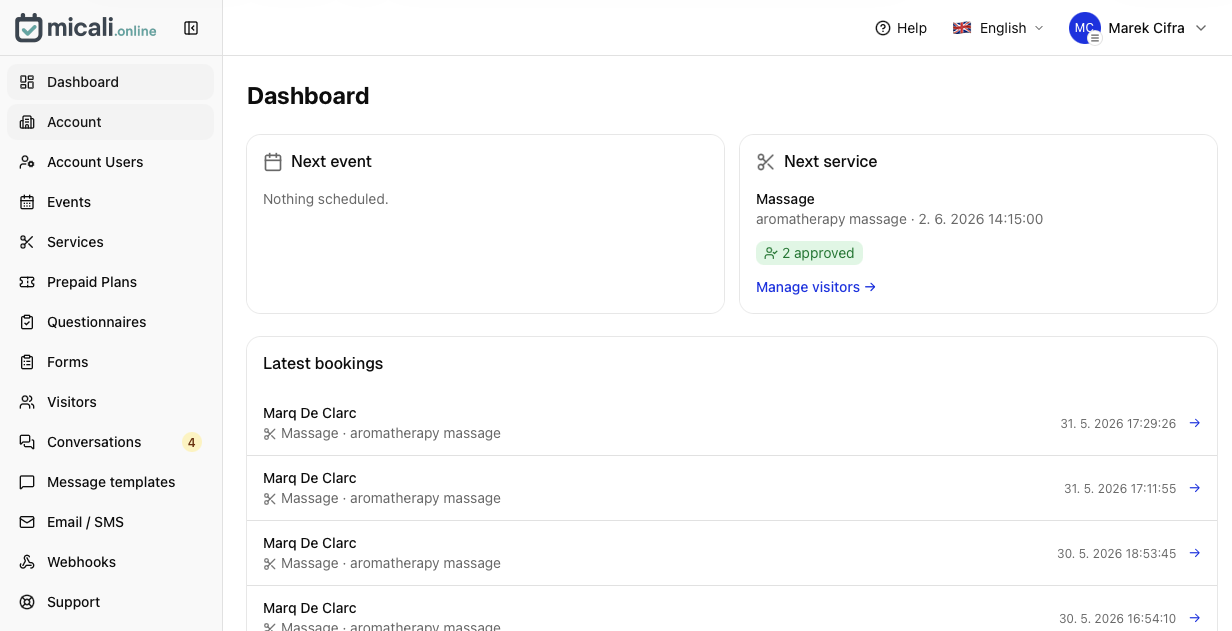The width and height of the screenshot is (1232, 631).
Task: Click the Events calendar icon in sidebar
Action: pyautogui.click(x=27, y=202)
